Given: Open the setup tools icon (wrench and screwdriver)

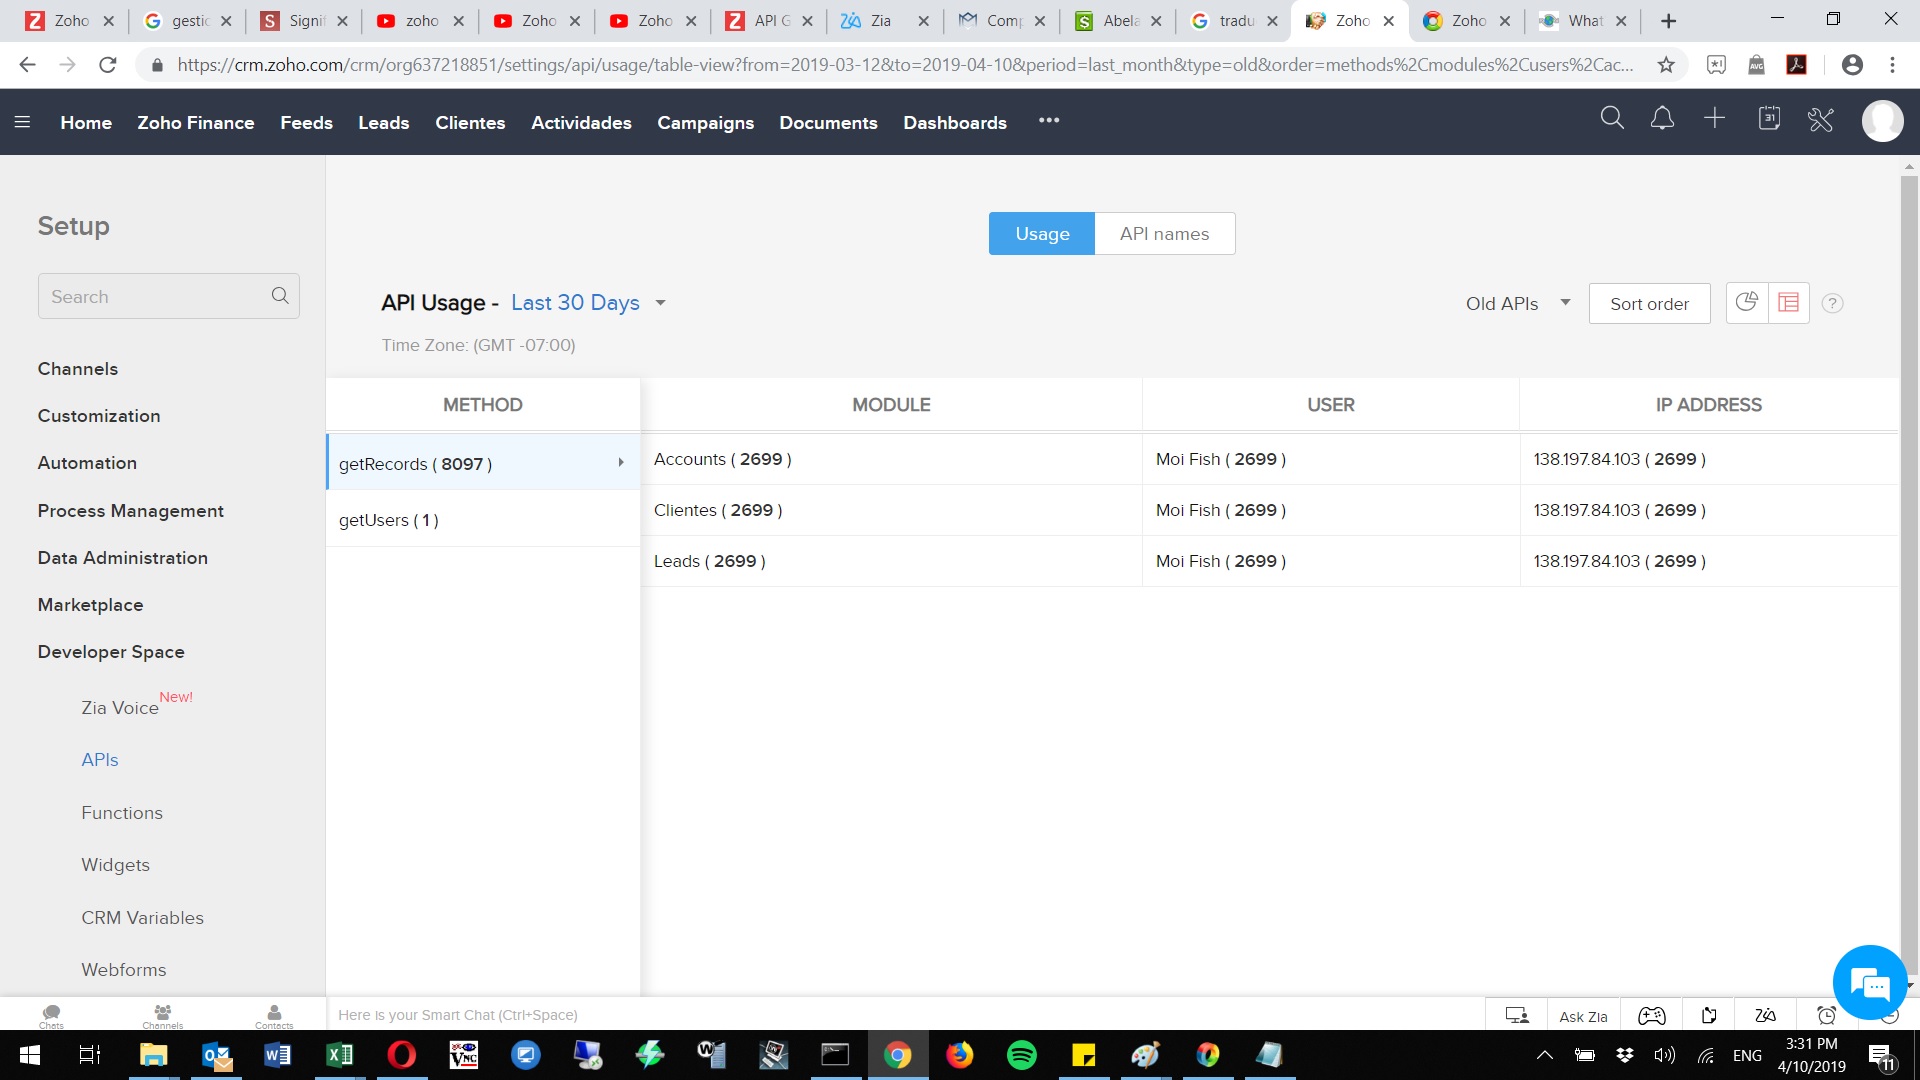Looking at the screenshot, I should tap(1821, 120).
